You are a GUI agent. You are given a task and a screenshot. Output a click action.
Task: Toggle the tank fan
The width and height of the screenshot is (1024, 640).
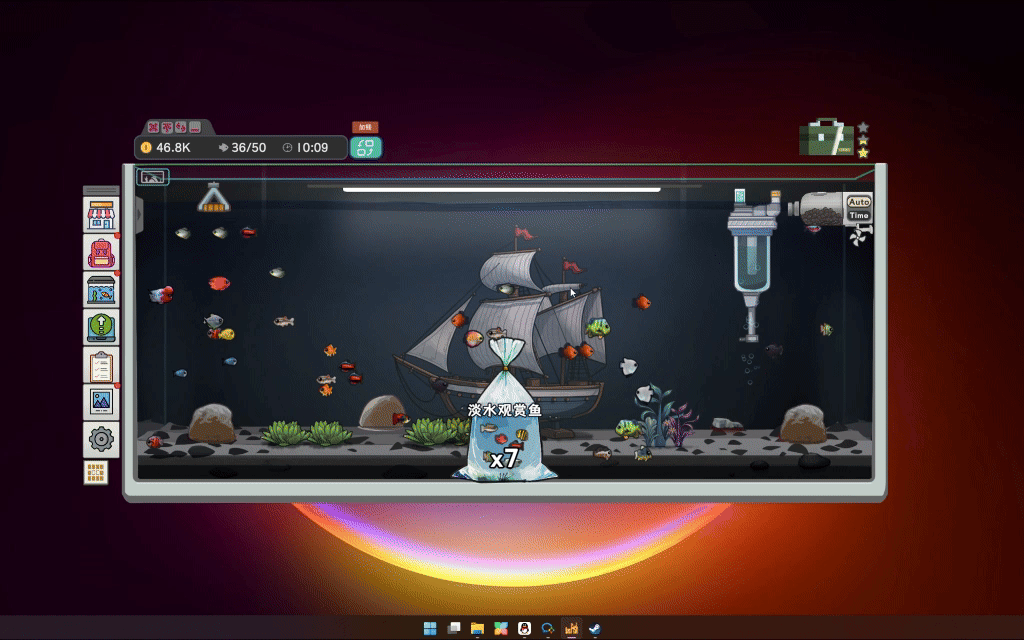click(x=859, y=236)
